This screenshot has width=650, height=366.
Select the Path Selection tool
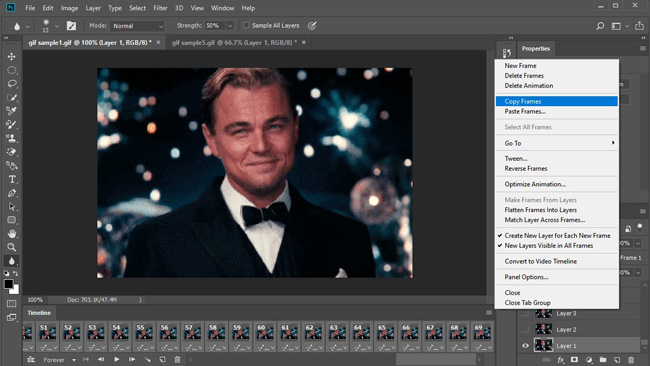pyautogui.click(x=12, y=206)
